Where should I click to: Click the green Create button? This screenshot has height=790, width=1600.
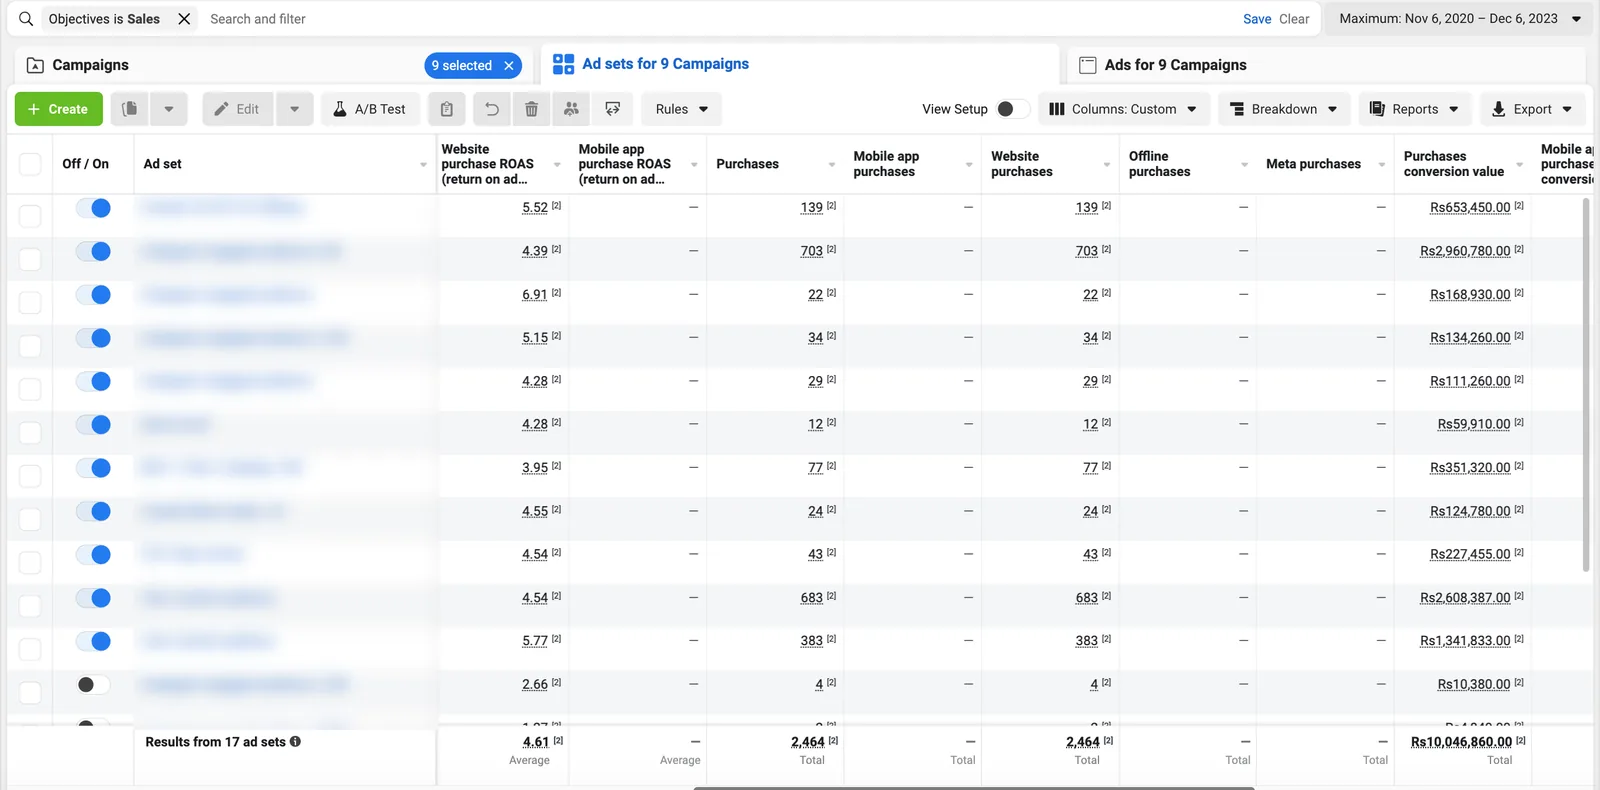58,109
